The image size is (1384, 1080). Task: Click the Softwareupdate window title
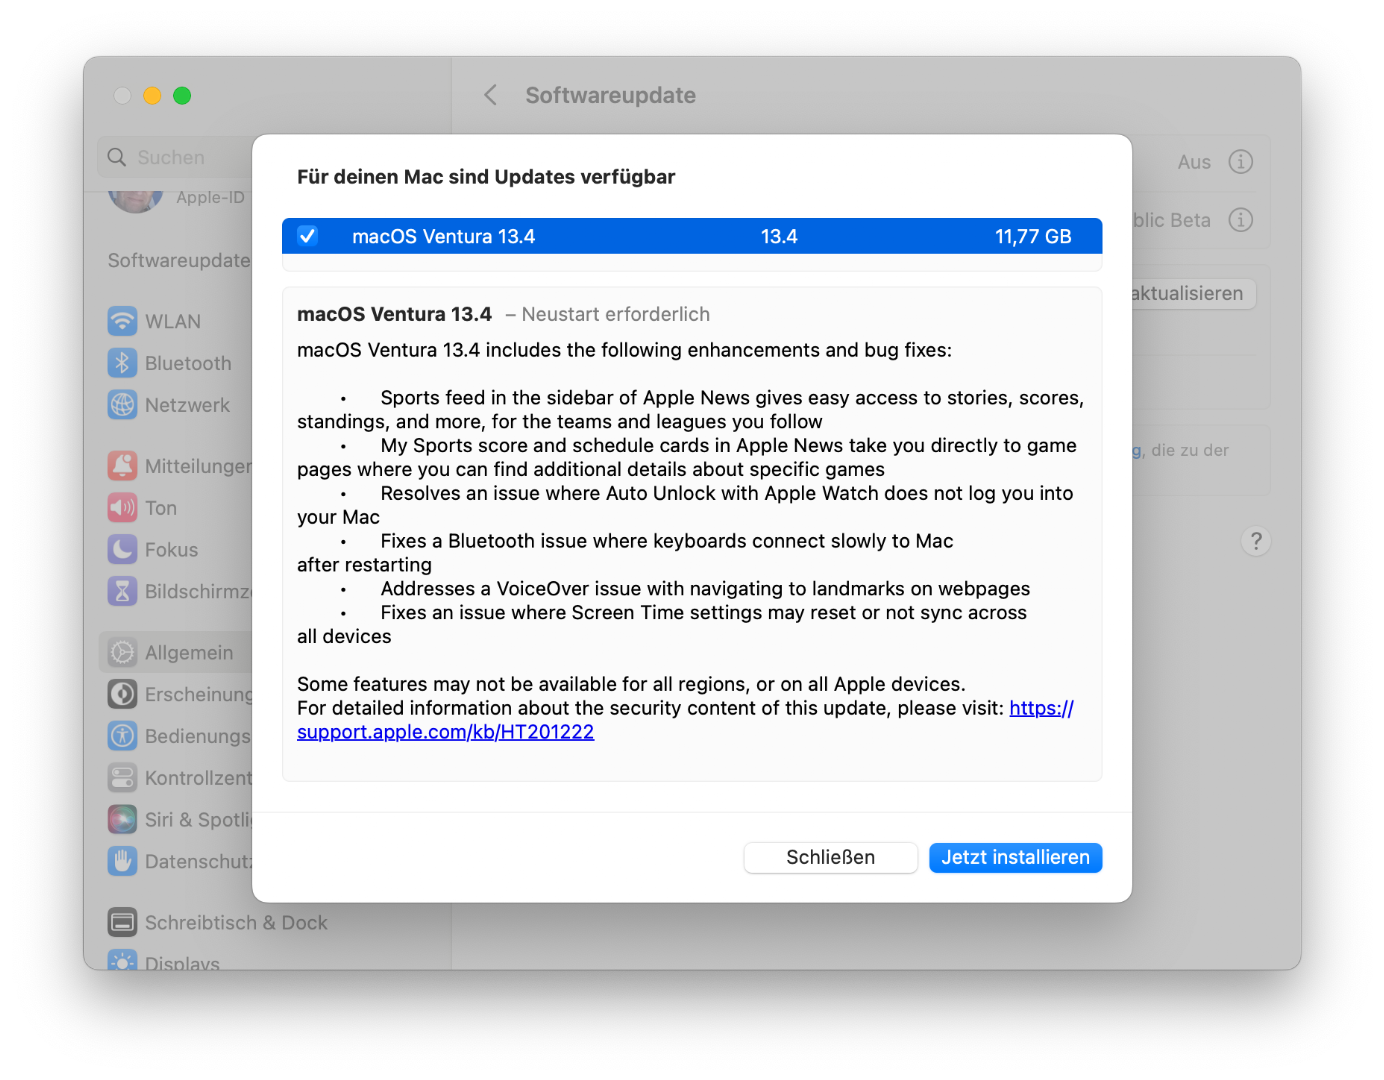[x=611, y=96]
